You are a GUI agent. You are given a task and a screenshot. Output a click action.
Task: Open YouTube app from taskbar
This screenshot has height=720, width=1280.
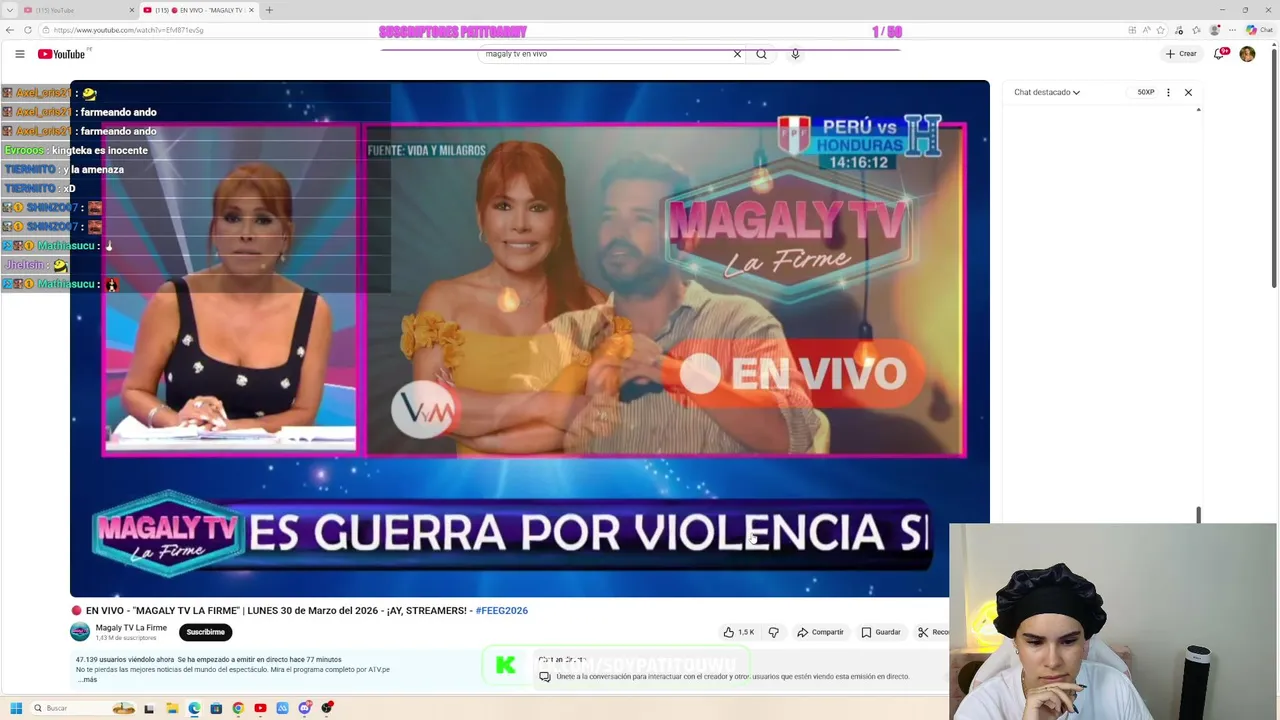260,708
